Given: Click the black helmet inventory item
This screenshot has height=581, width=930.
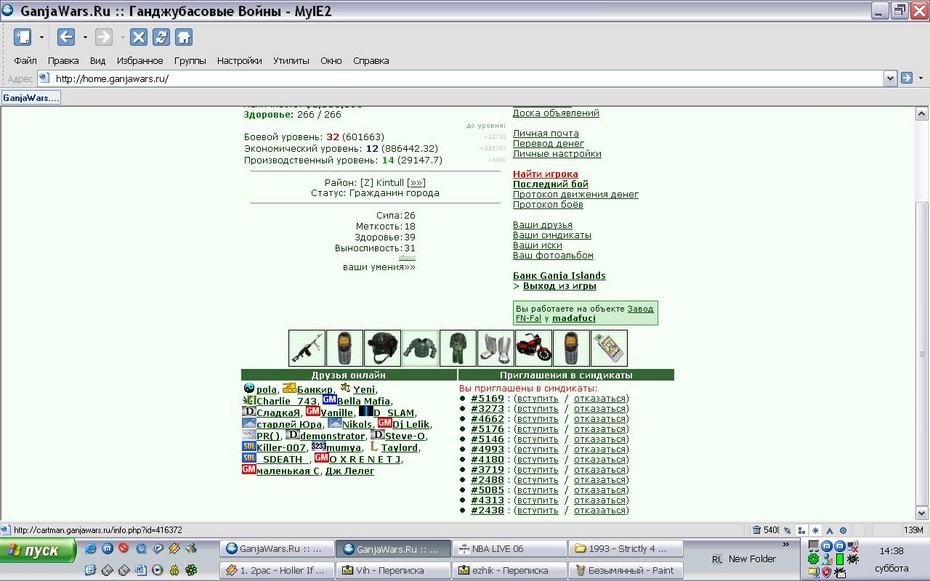Looking at the screenshot, I should (382, 348).
